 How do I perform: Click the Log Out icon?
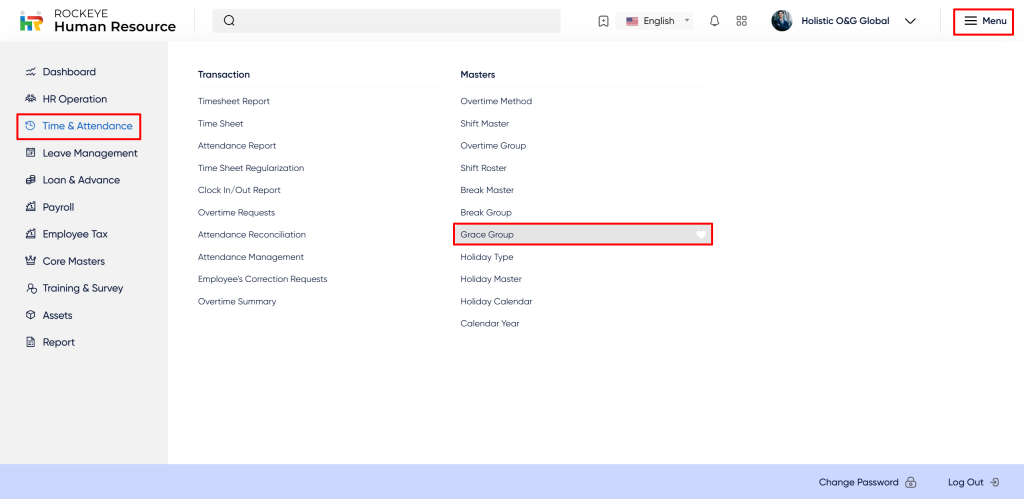[x=994, y=482]
